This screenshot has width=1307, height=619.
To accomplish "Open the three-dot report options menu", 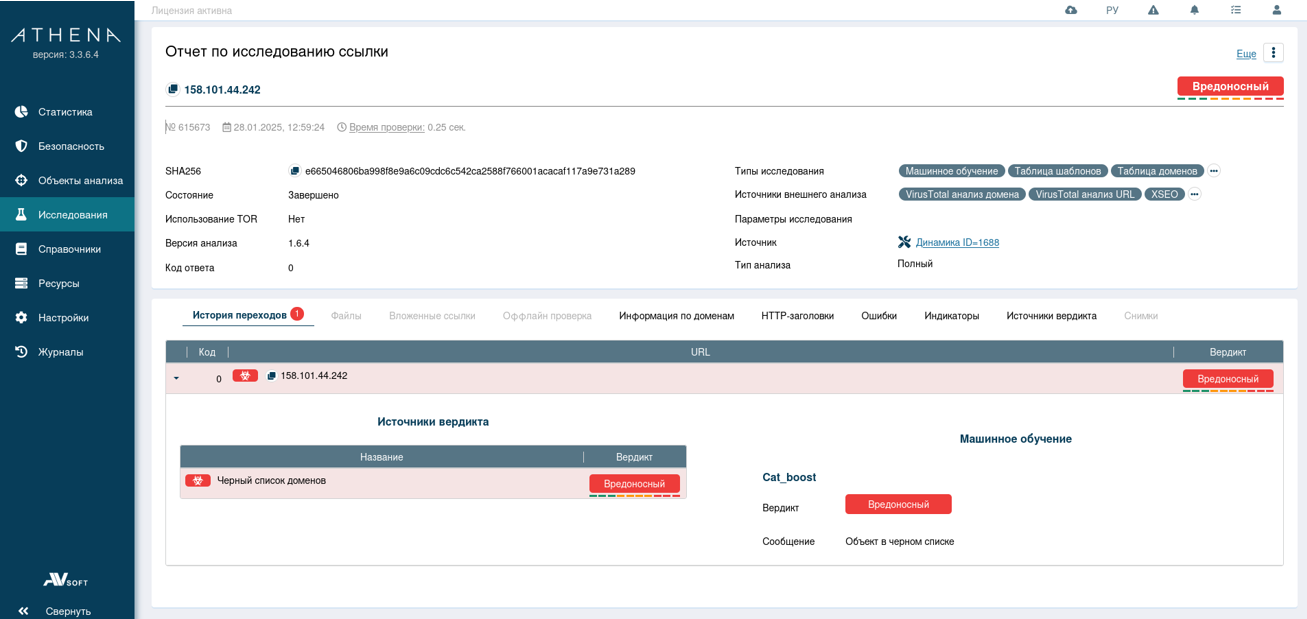I will (1273, 53).
